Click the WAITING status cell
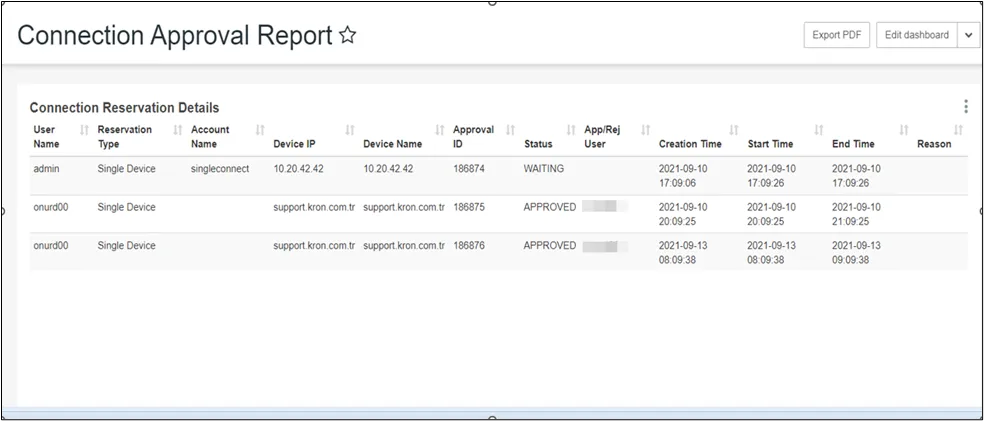 [543, 169]
